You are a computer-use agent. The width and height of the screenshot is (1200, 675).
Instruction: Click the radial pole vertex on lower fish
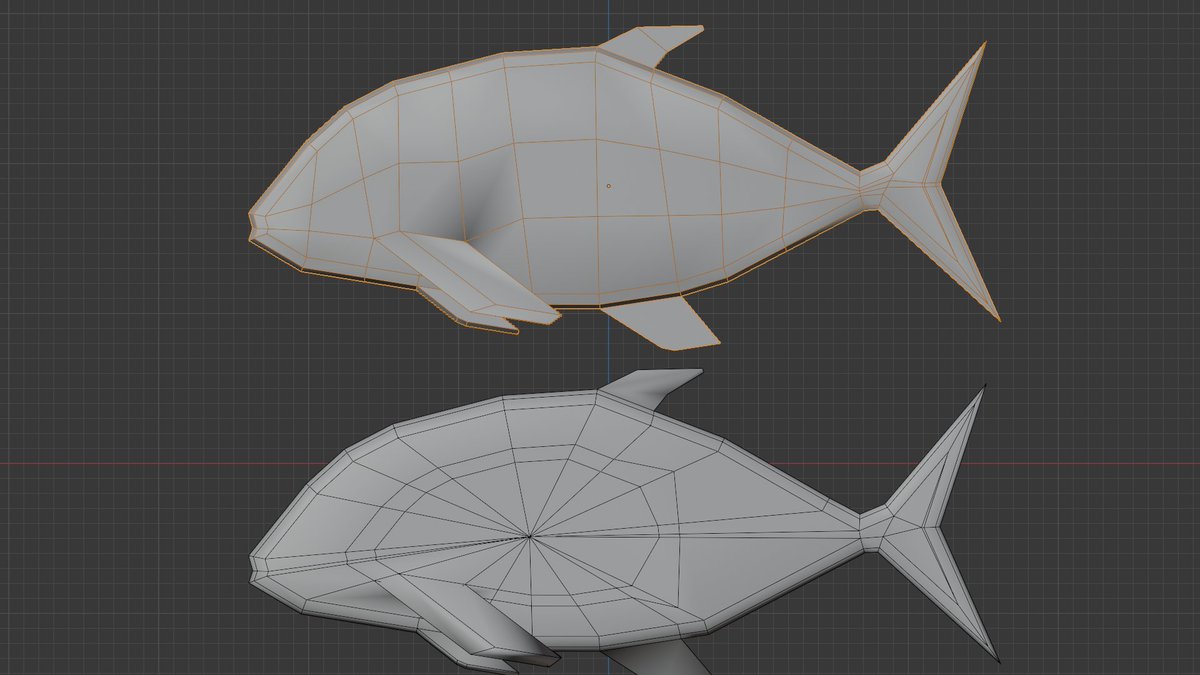point(531,538)
